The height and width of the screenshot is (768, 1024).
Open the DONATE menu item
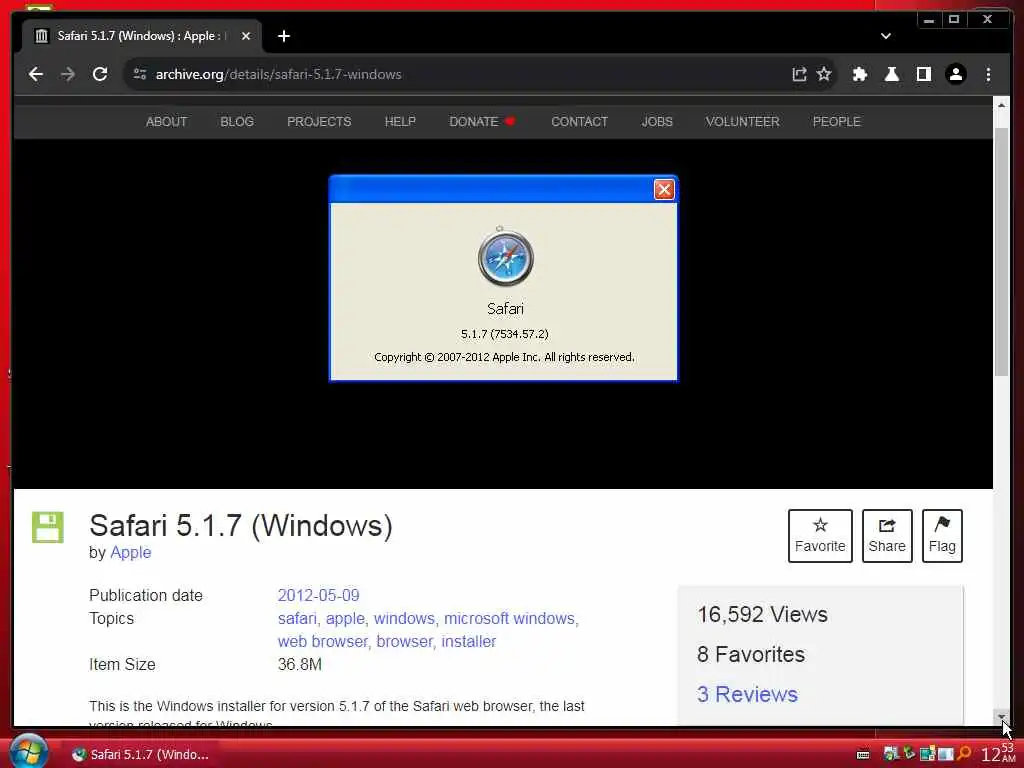(482, 121)
